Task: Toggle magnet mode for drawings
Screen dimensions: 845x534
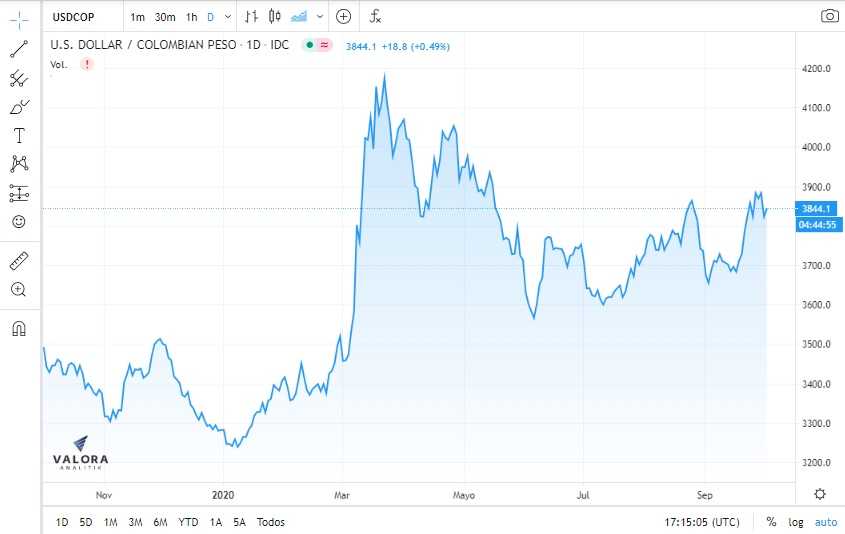Action: click(19, 328)
